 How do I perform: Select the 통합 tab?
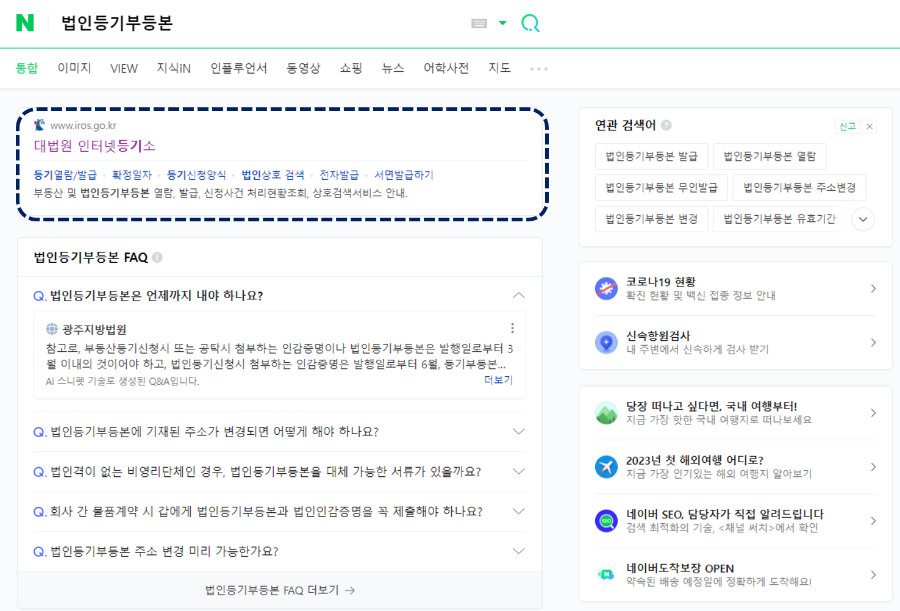(x=26, y=68)
